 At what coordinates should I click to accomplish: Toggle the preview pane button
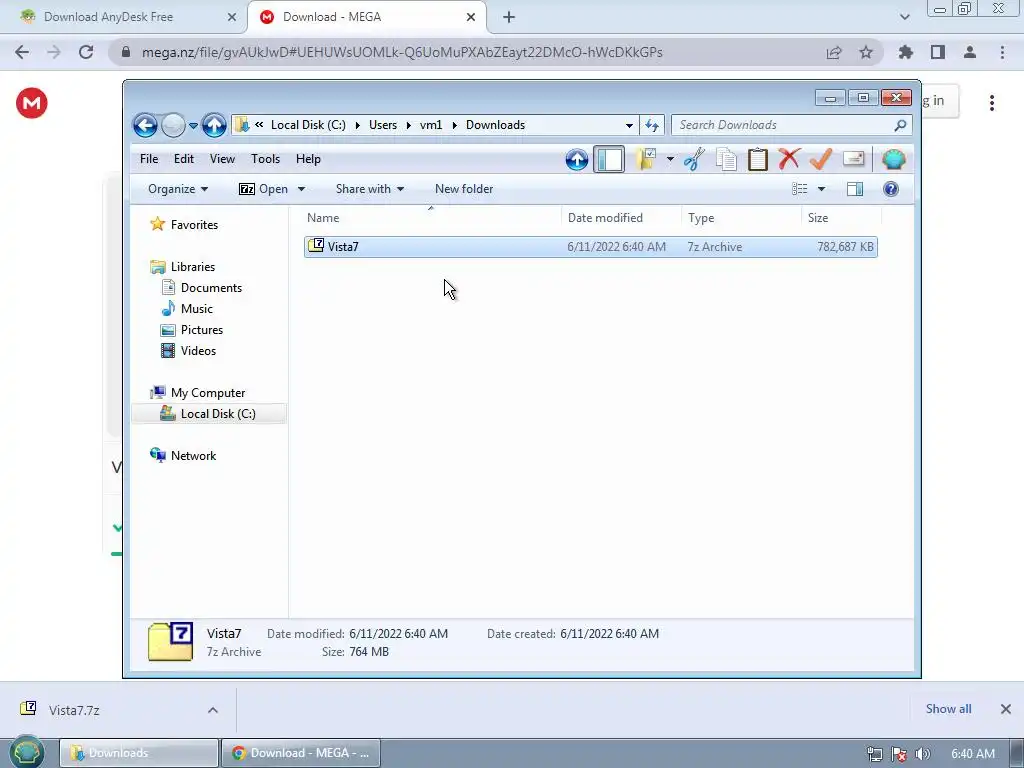click(855, 189)
